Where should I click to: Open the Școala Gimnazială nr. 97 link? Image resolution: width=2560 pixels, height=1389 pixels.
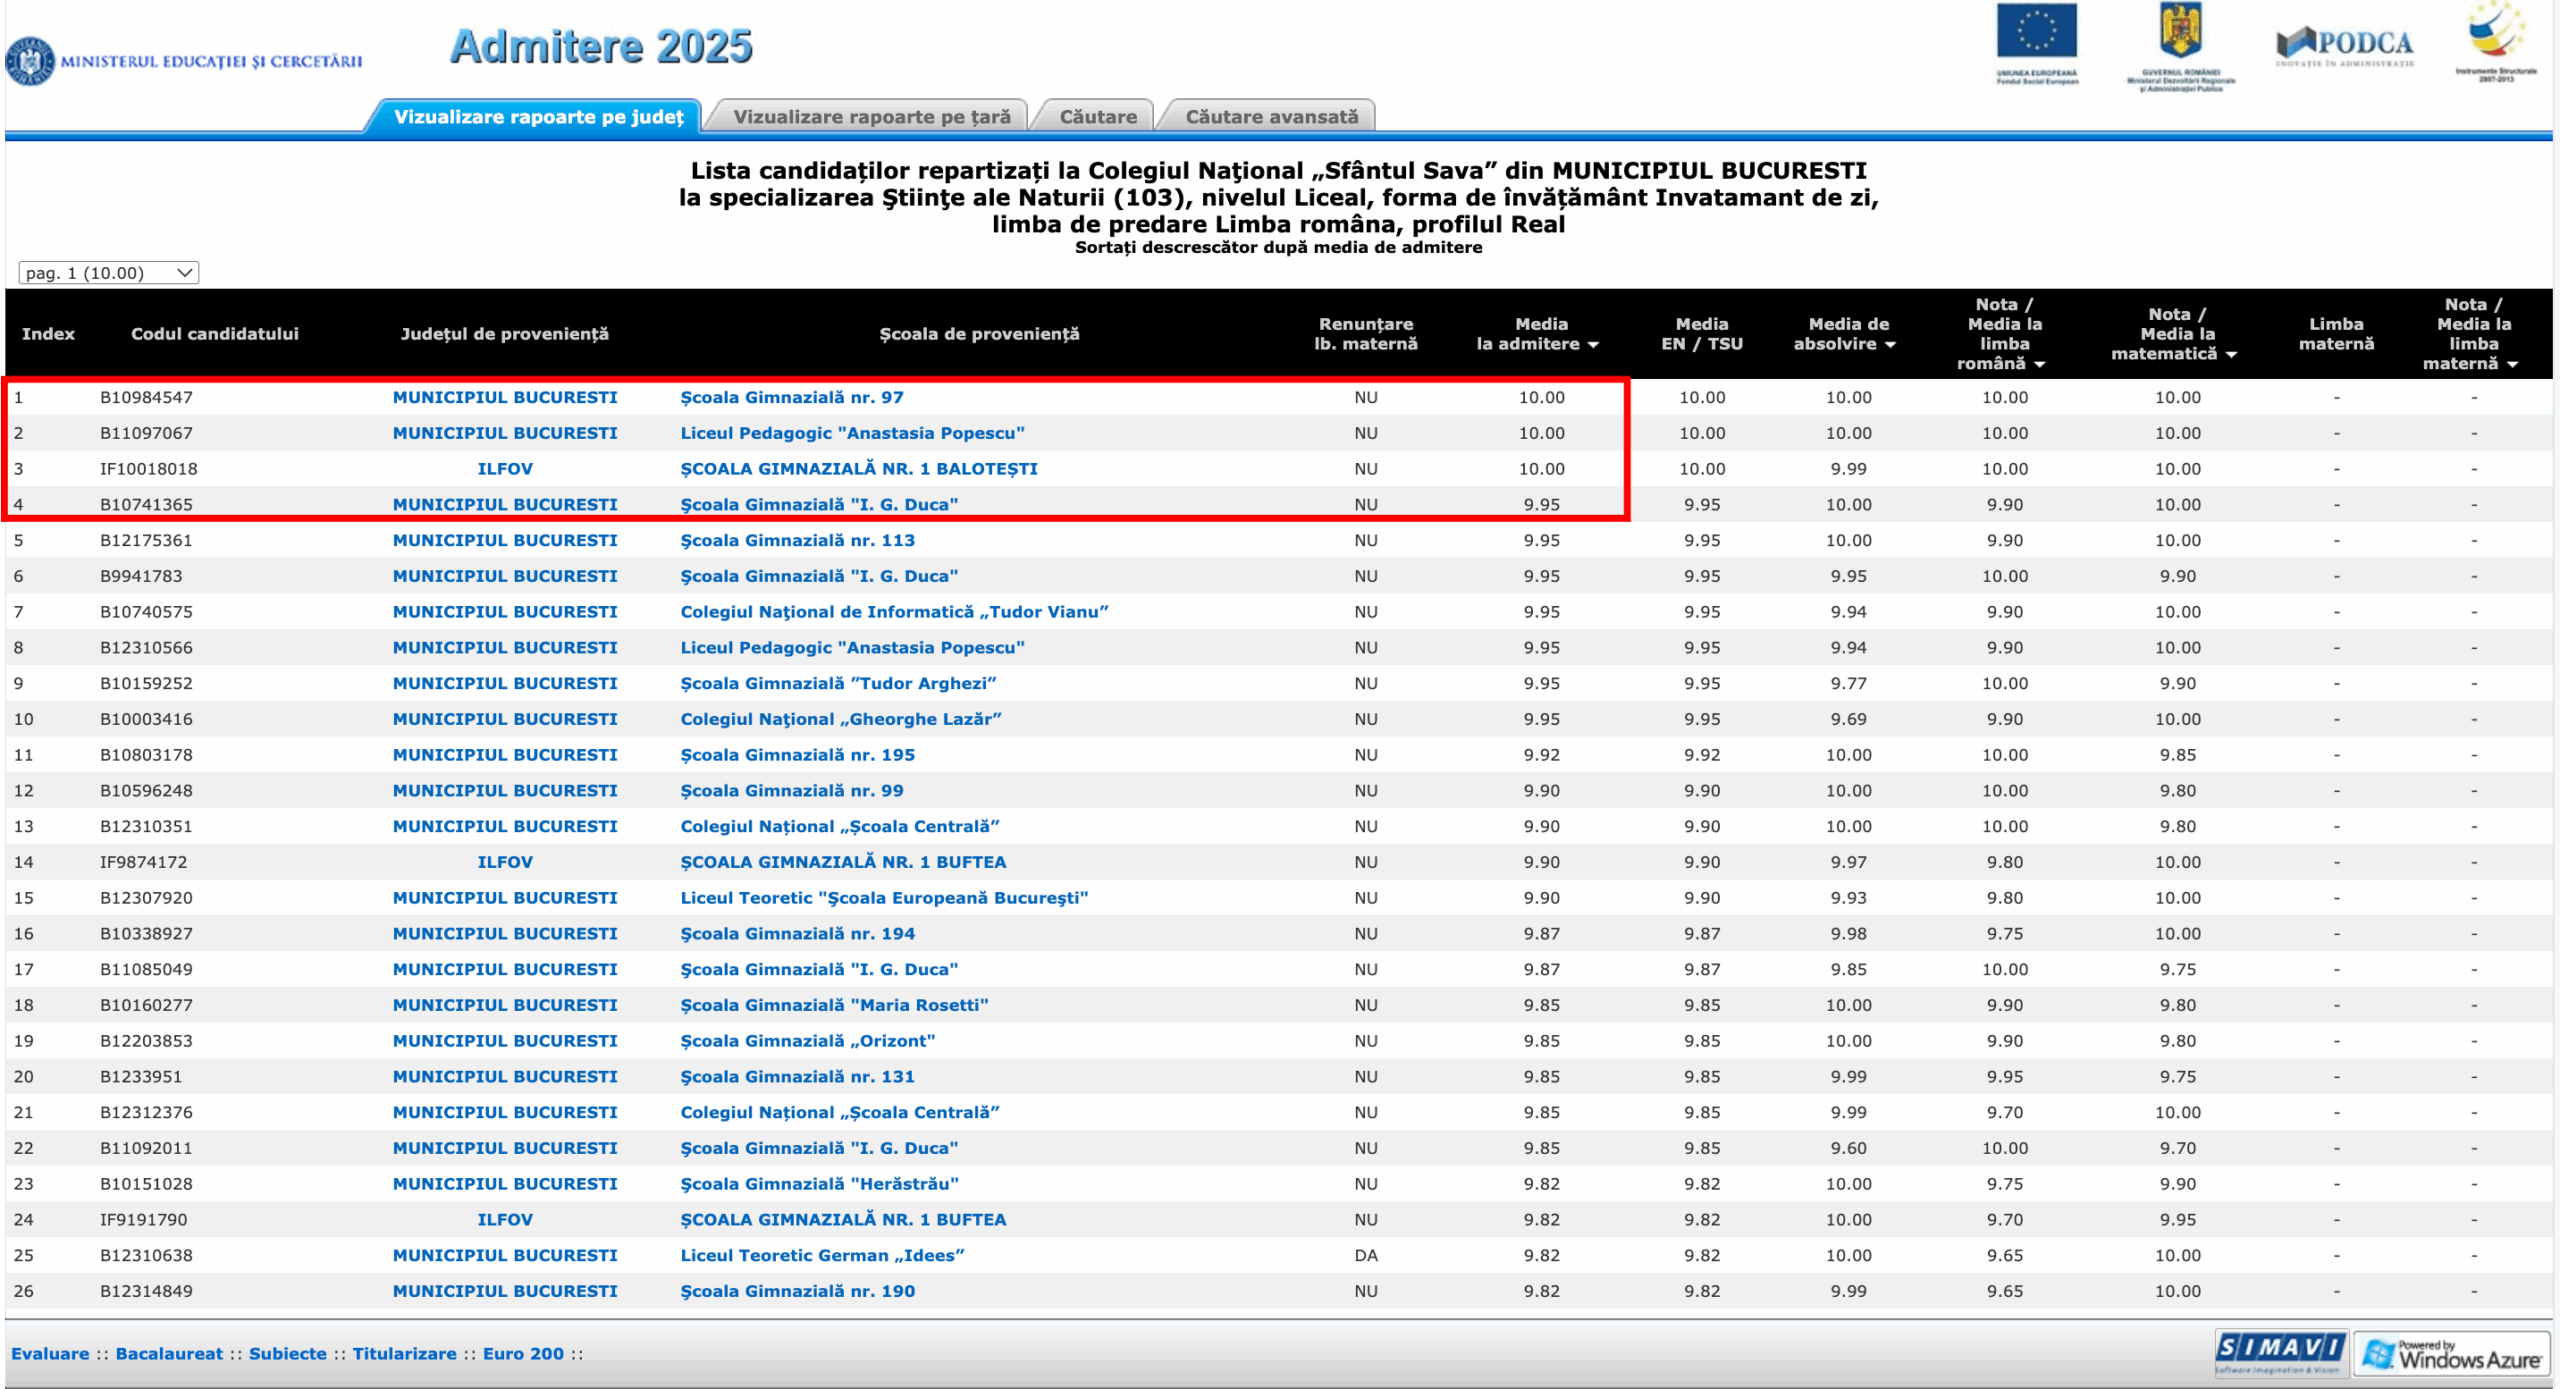click(791, 397)
